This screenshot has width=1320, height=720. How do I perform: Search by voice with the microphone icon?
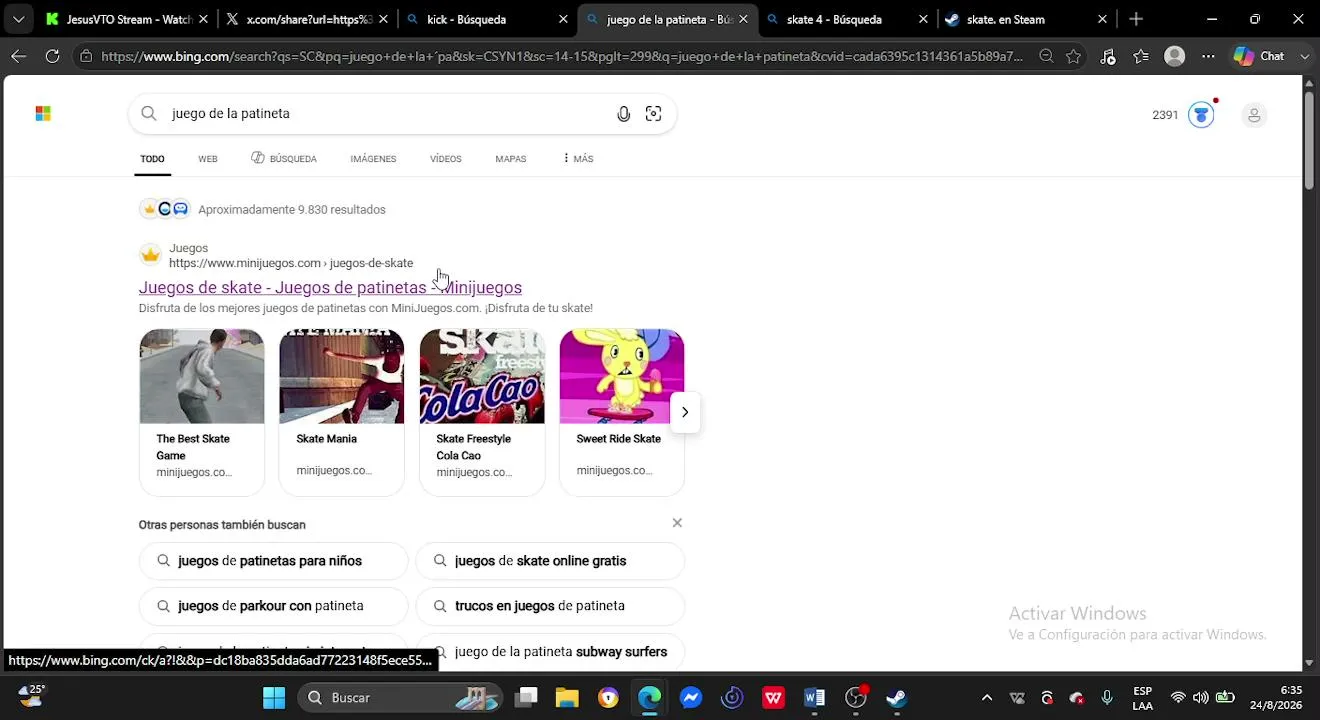pos(623,114)
